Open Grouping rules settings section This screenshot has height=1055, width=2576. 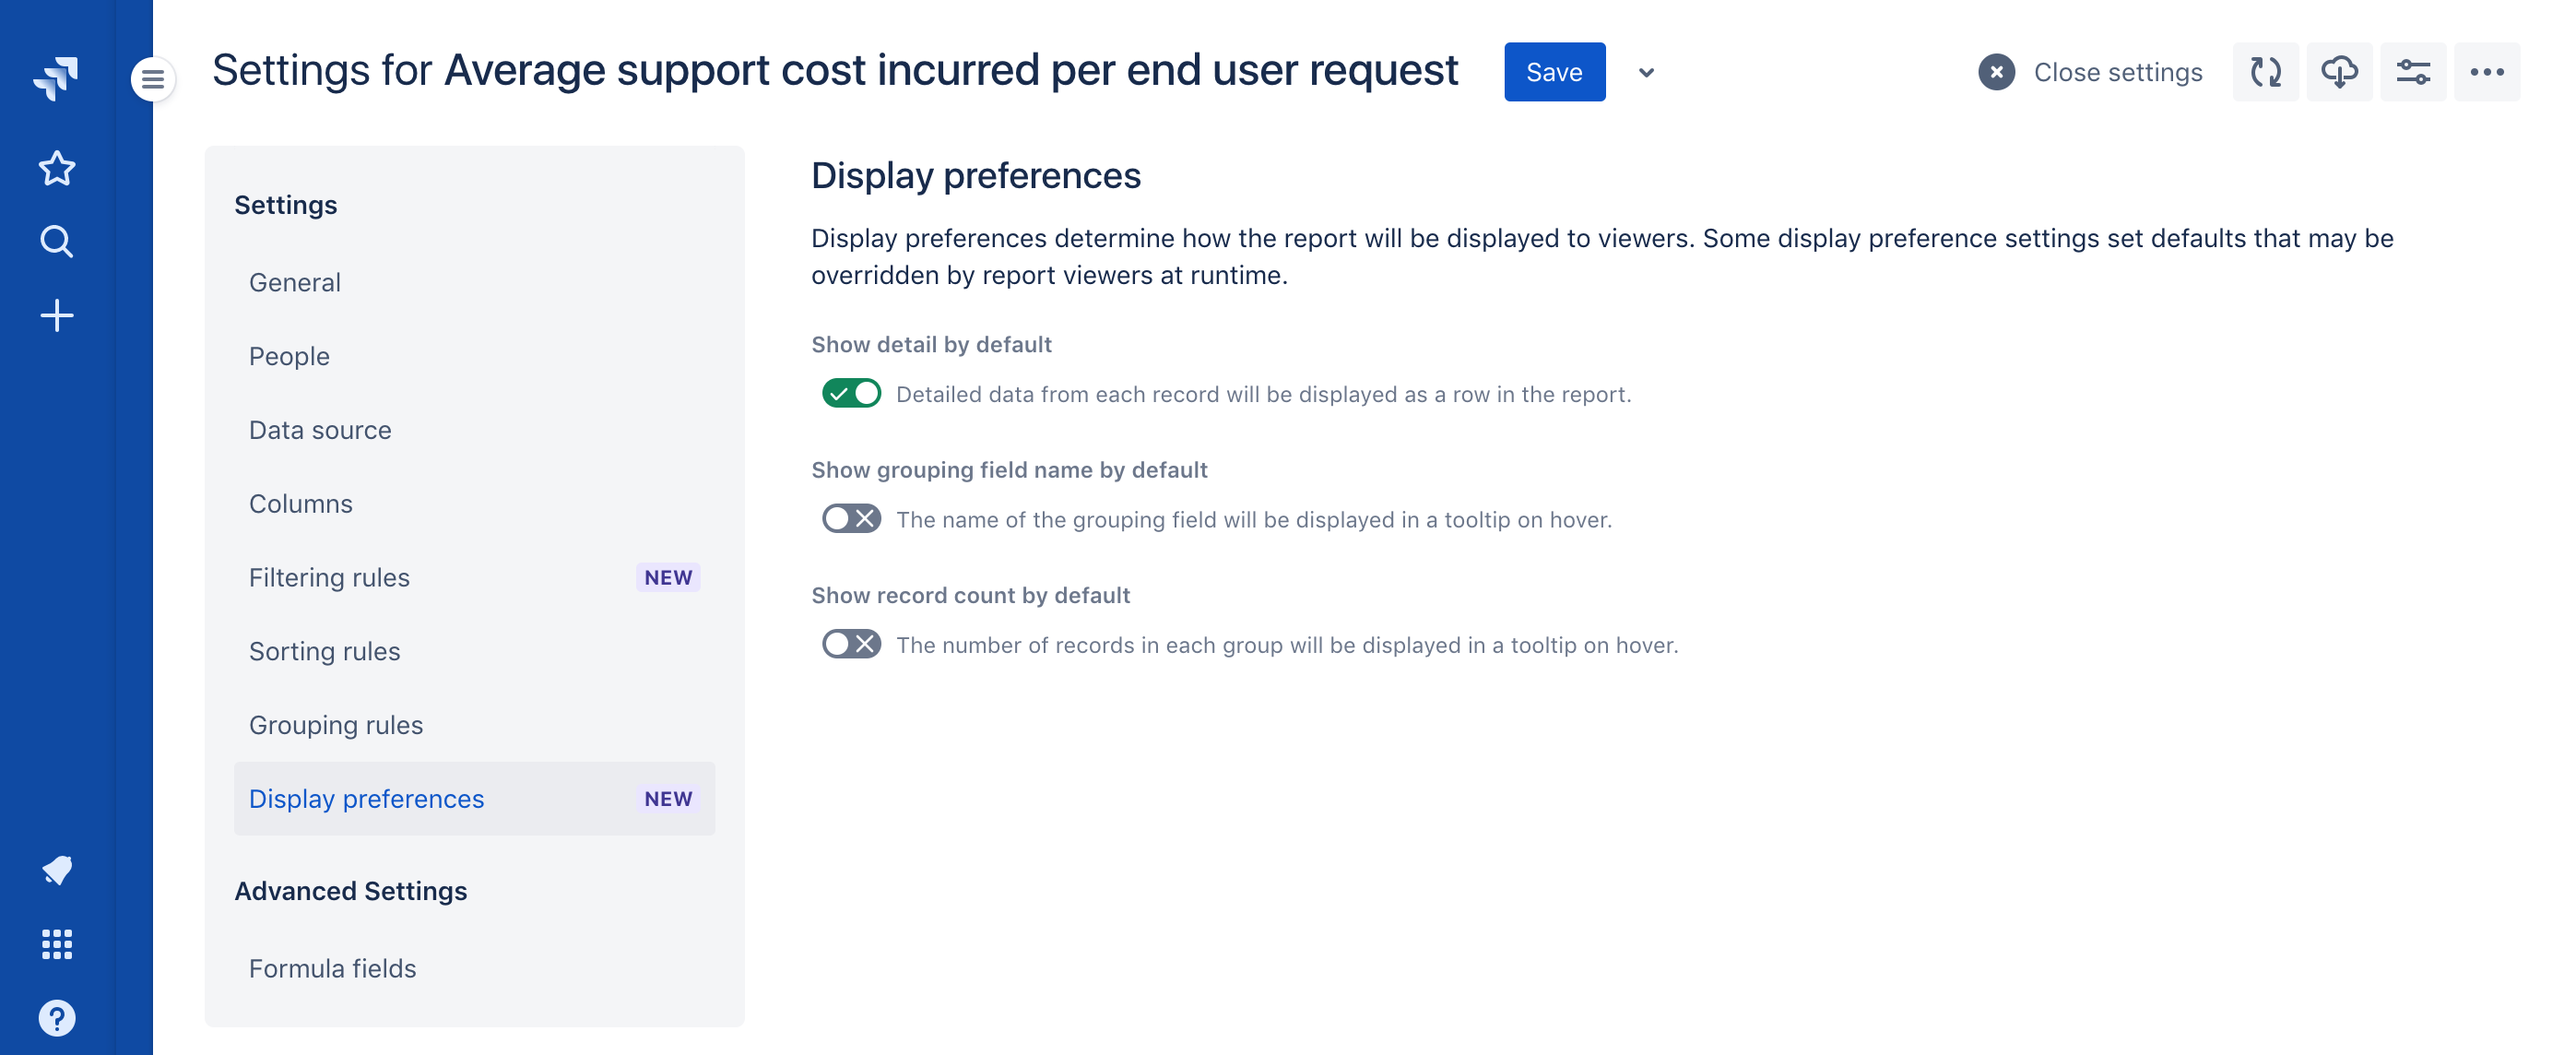click(x=474, y=725)
